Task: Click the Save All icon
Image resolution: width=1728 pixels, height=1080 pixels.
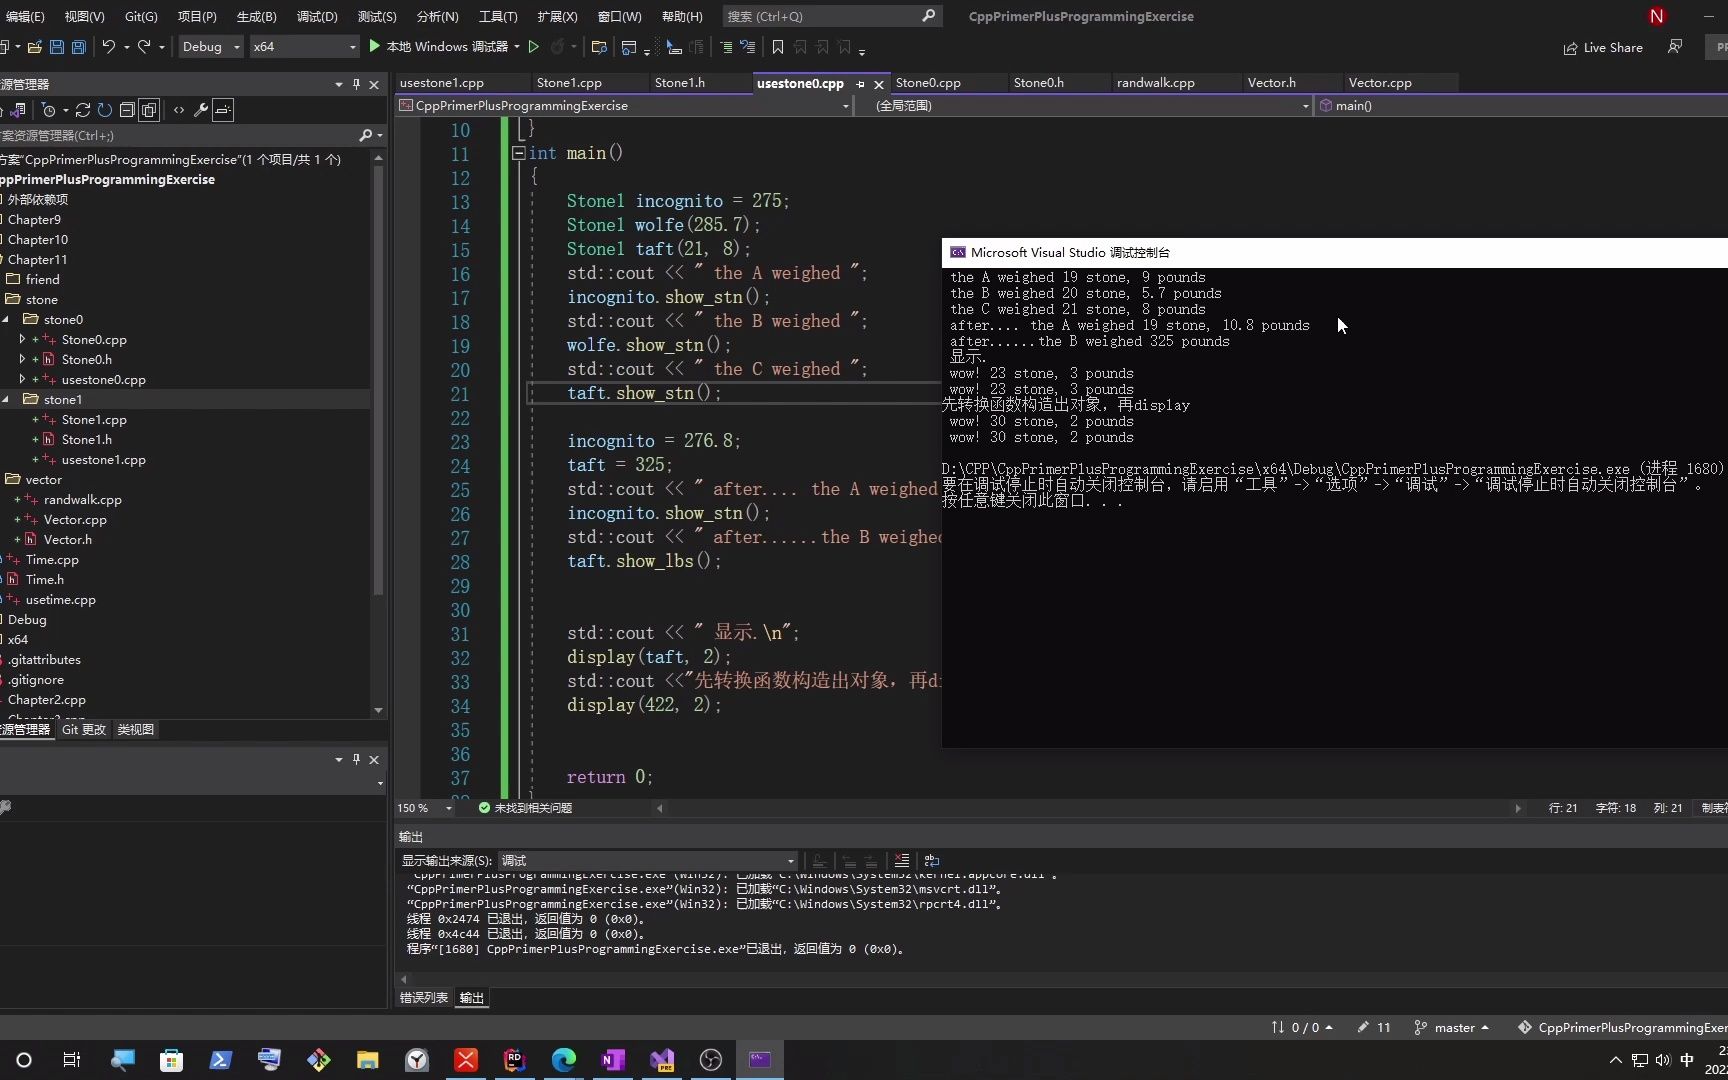Action: (78, 47)
